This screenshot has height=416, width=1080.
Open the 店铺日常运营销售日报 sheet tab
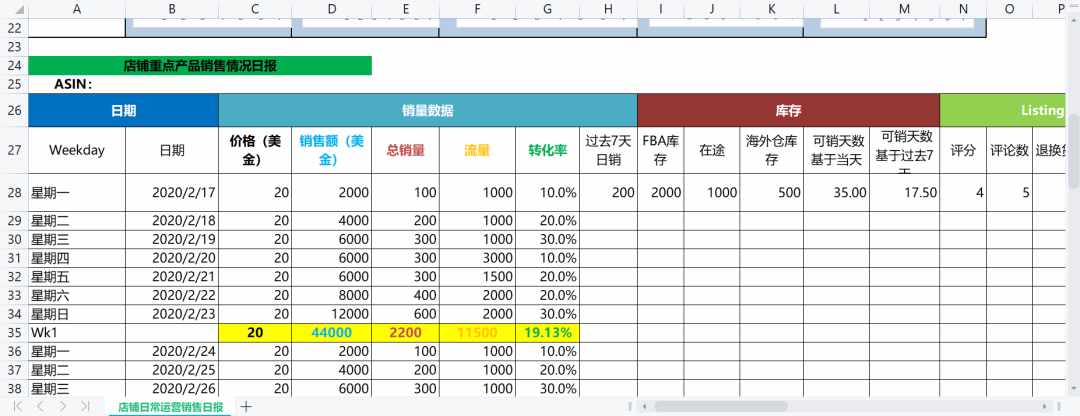tap(171, 406)
